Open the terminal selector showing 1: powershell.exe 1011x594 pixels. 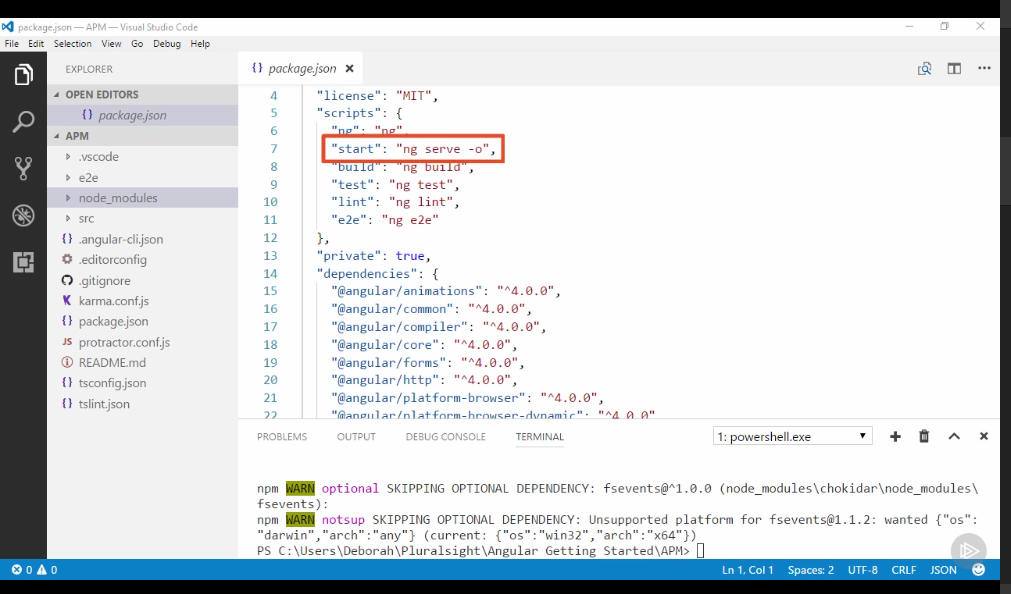792,435
